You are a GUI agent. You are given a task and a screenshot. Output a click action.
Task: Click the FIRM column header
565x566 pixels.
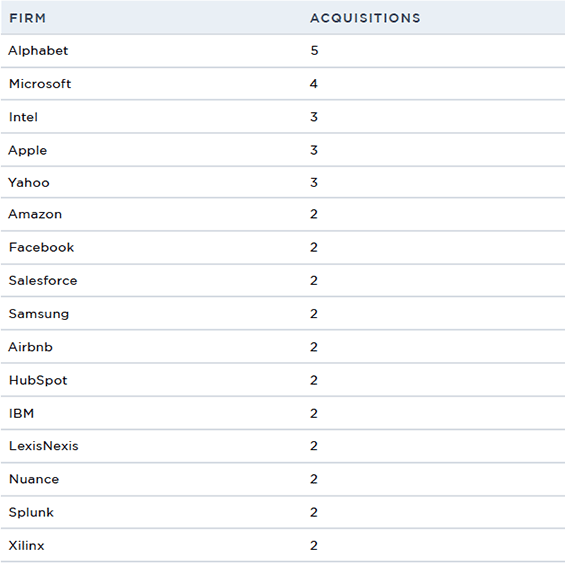coord(27,18)
